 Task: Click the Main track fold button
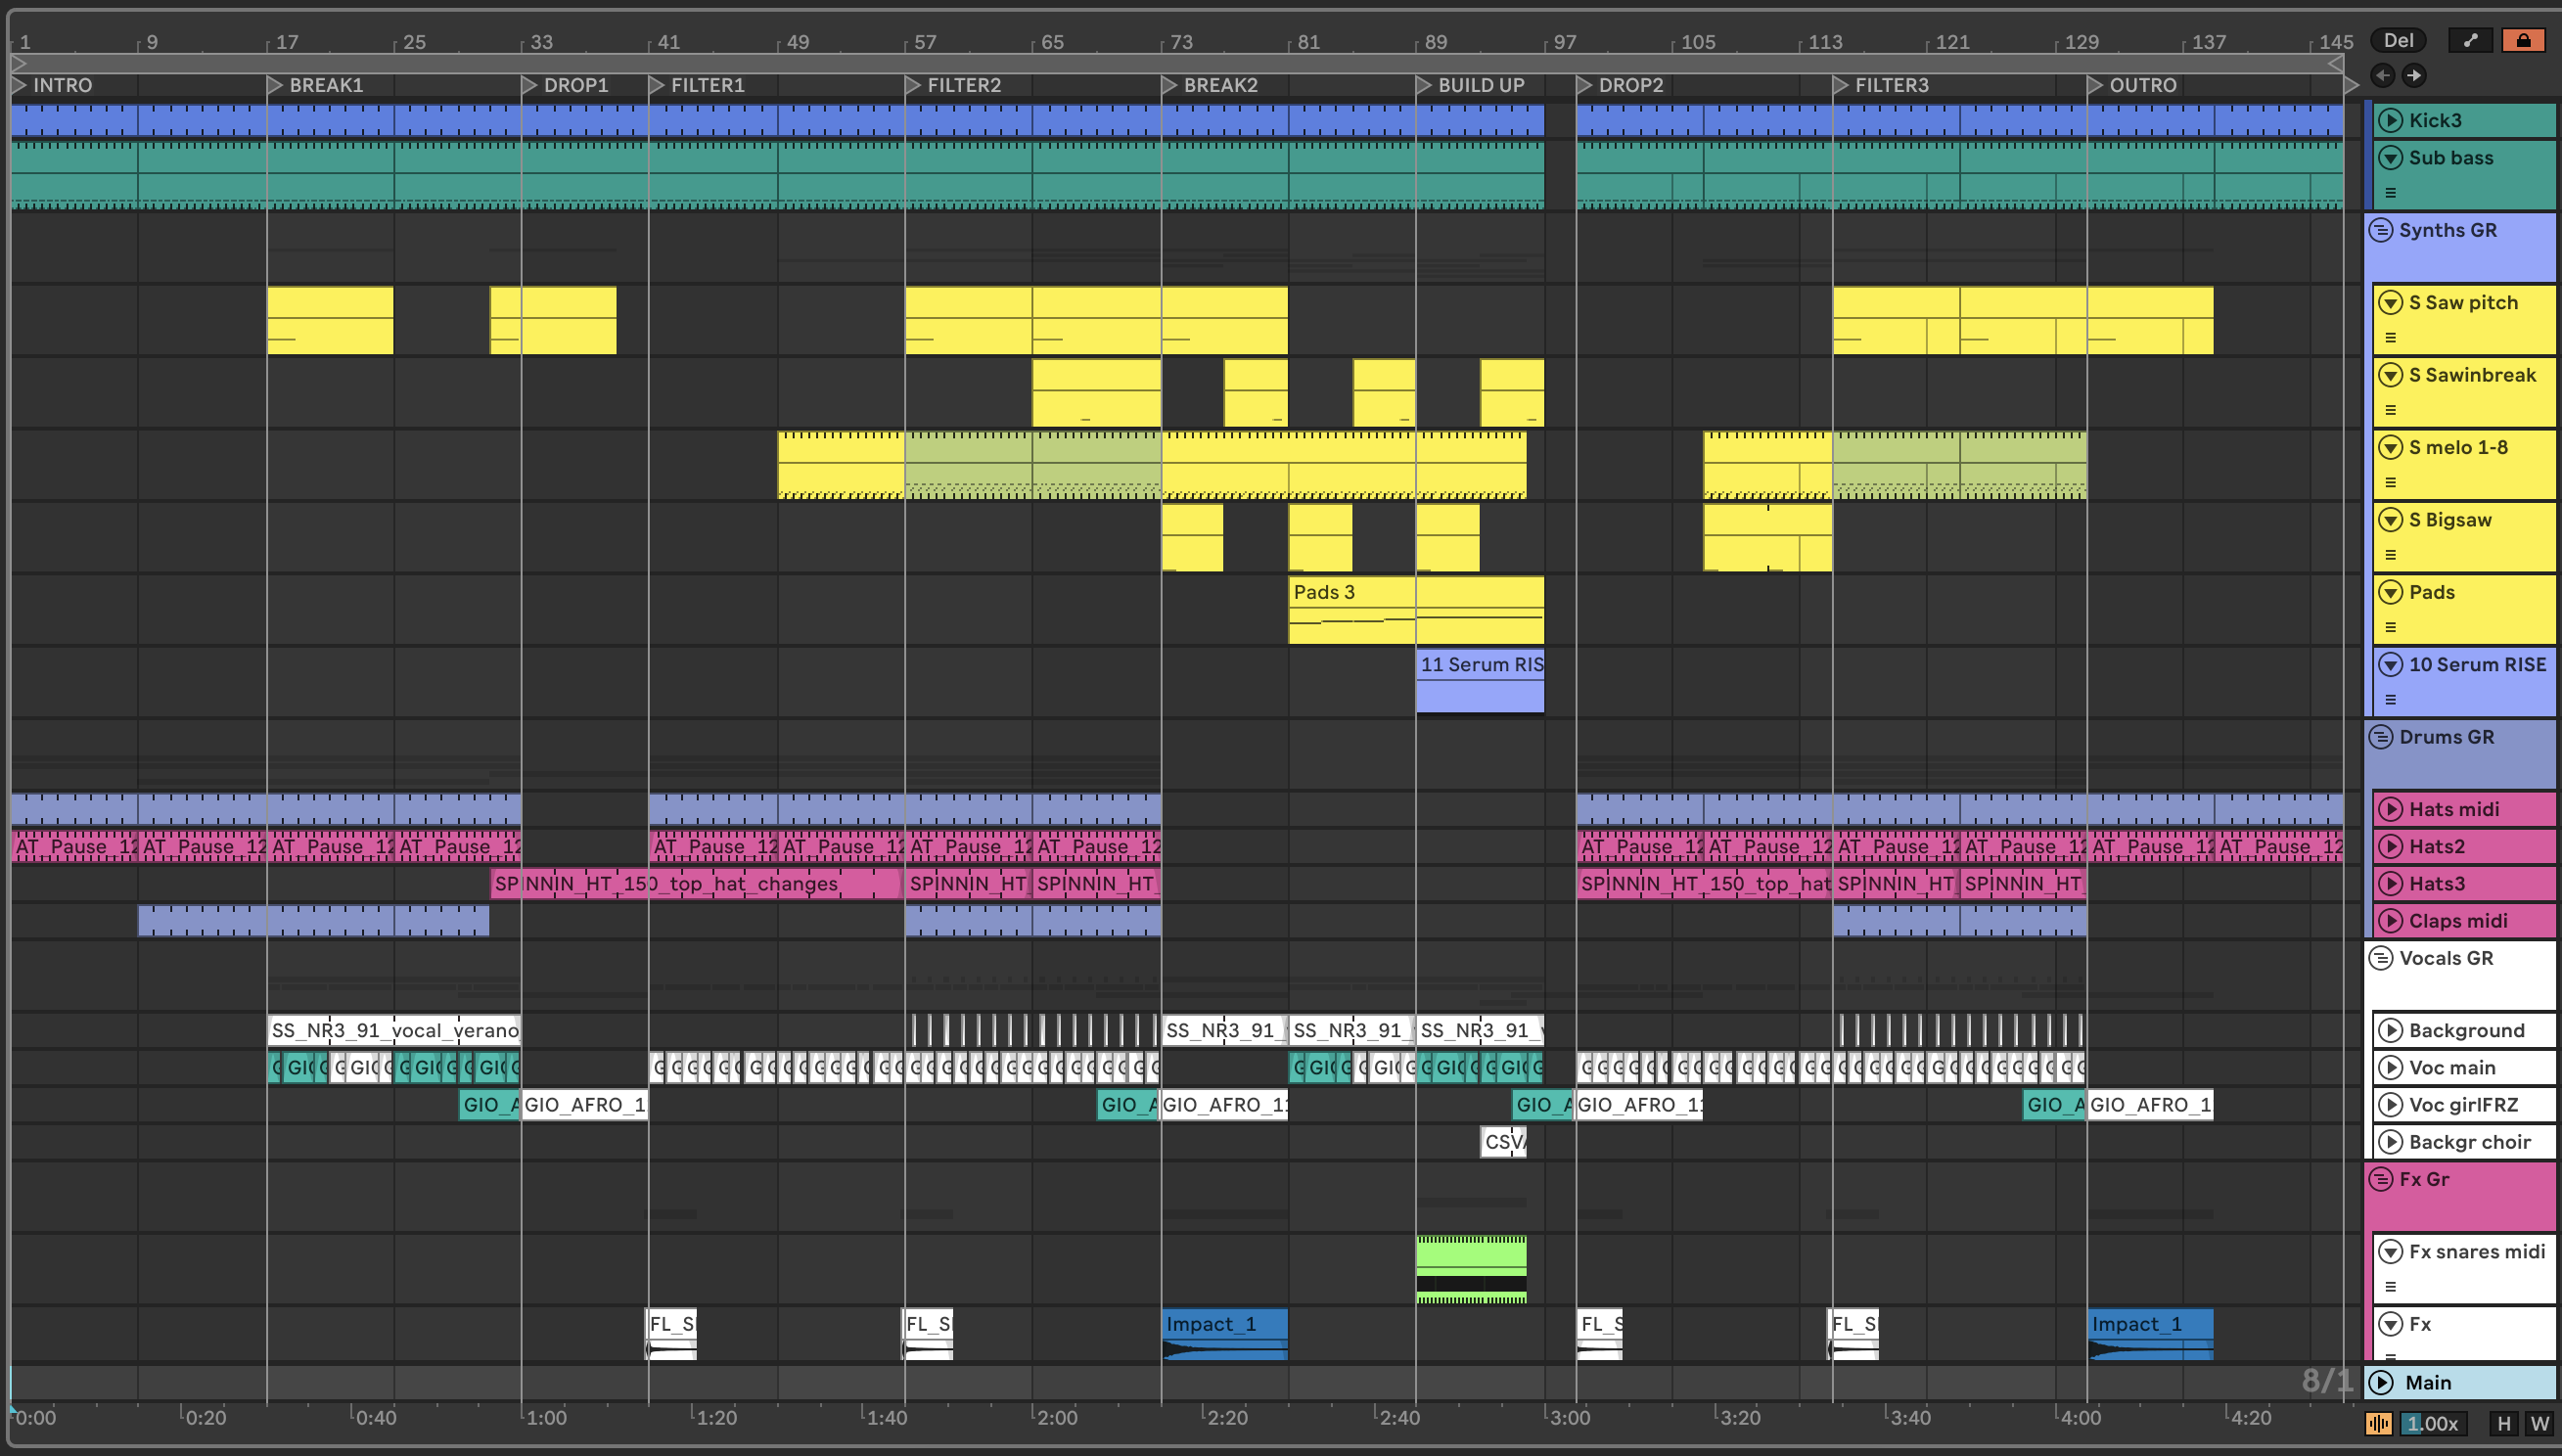[2383, 1382]
